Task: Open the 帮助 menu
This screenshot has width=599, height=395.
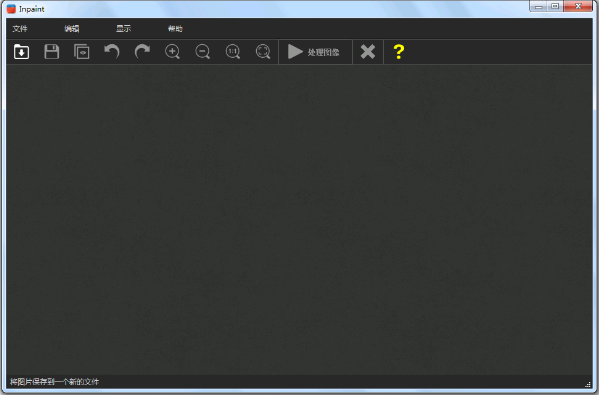Action: 175,29
